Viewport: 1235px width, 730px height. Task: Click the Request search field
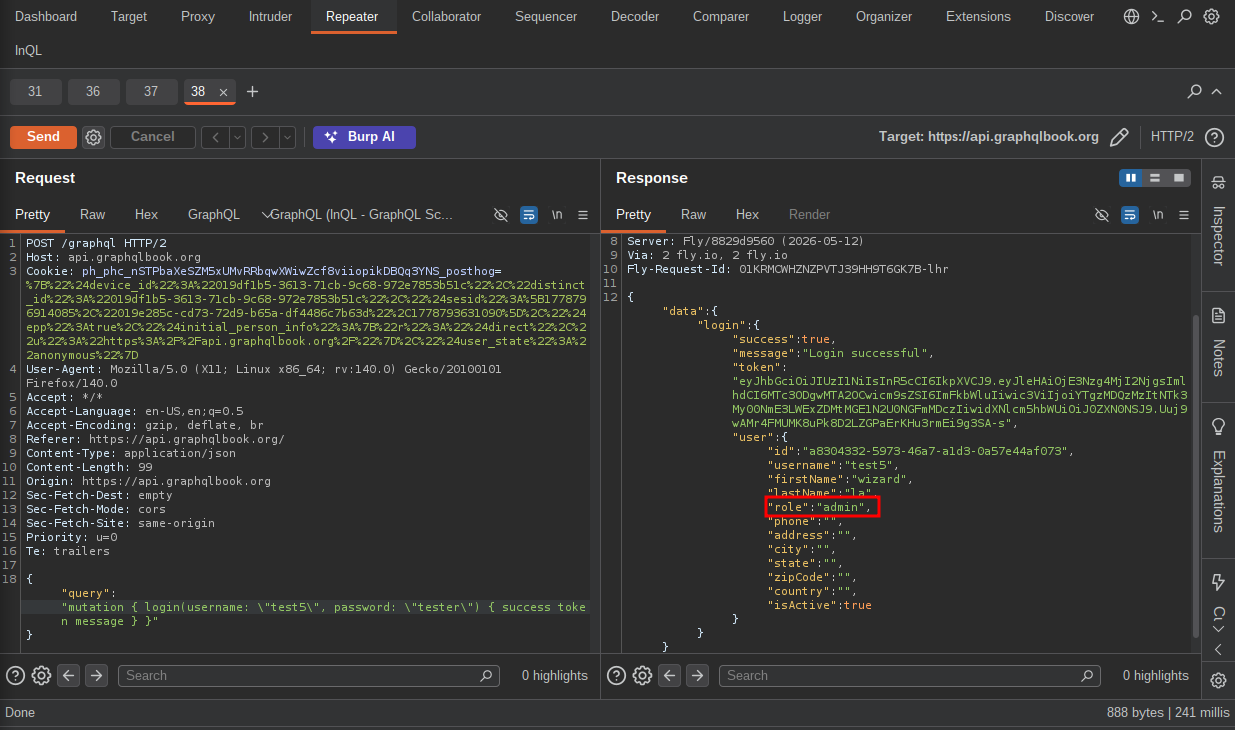(x=308, y=676)
